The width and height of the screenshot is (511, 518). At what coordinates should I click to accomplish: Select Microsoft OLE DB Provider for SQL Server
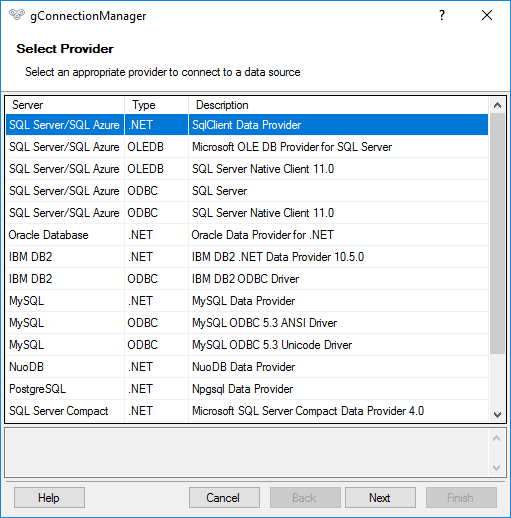point(247,147)
